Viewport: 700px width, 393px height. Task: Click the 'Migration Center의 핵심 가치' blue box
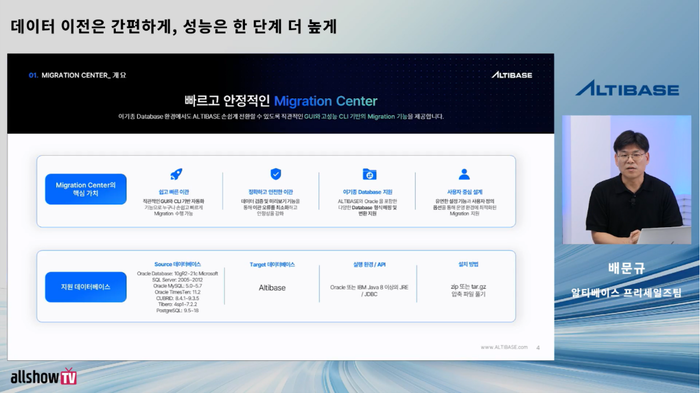(86, 189)
